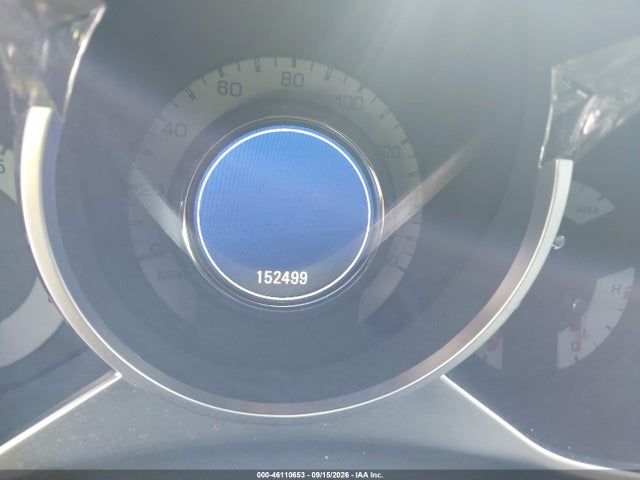
Task: Click the blue circular info display
Action: pyautogui.click(x=284, y=212)
